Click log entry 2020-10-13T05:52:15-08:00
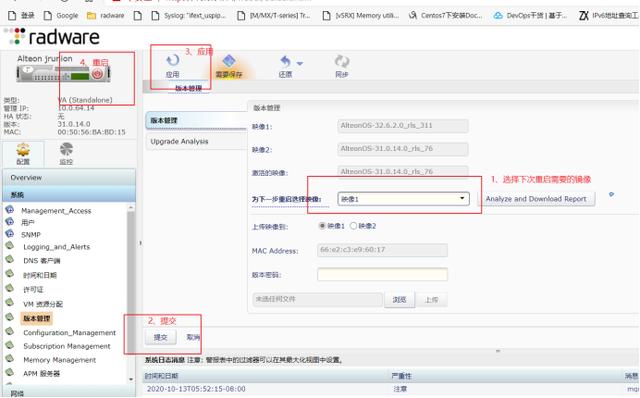 coord(196,389)
